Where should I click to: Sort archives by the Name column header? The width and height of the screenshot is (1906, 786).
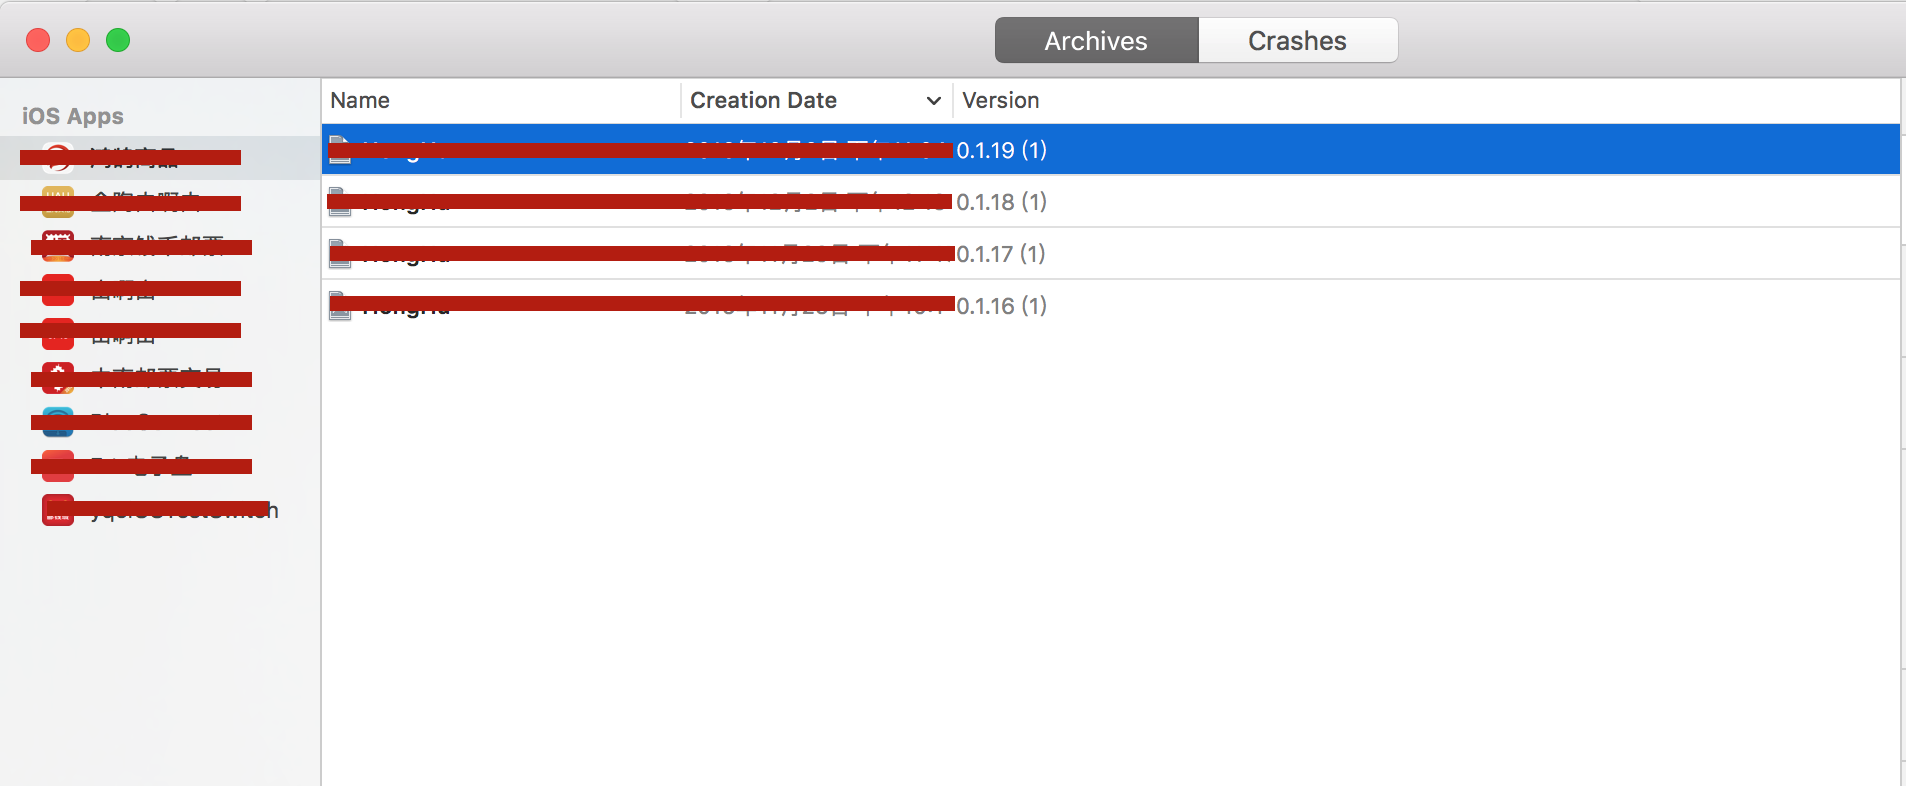[360, 101]
